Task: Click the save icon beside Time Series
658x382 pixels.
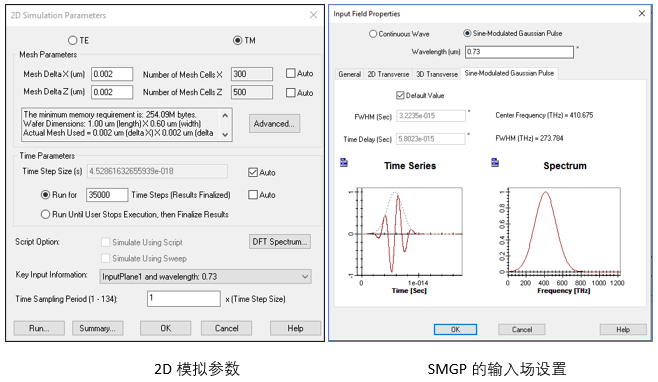Action: pos(344,162)
